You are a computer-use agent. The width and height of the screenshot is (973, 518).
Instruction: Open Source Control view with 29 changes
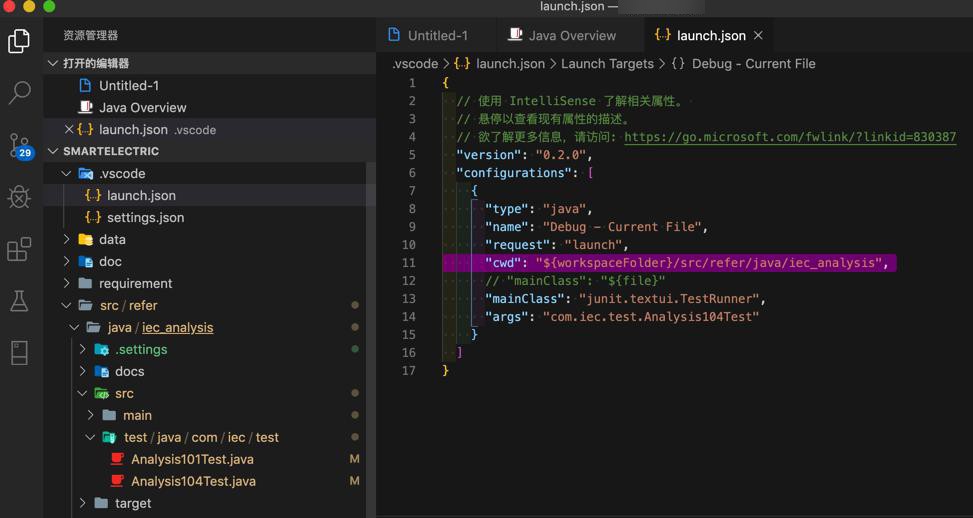pyautogui.click(x=20, y=146)
